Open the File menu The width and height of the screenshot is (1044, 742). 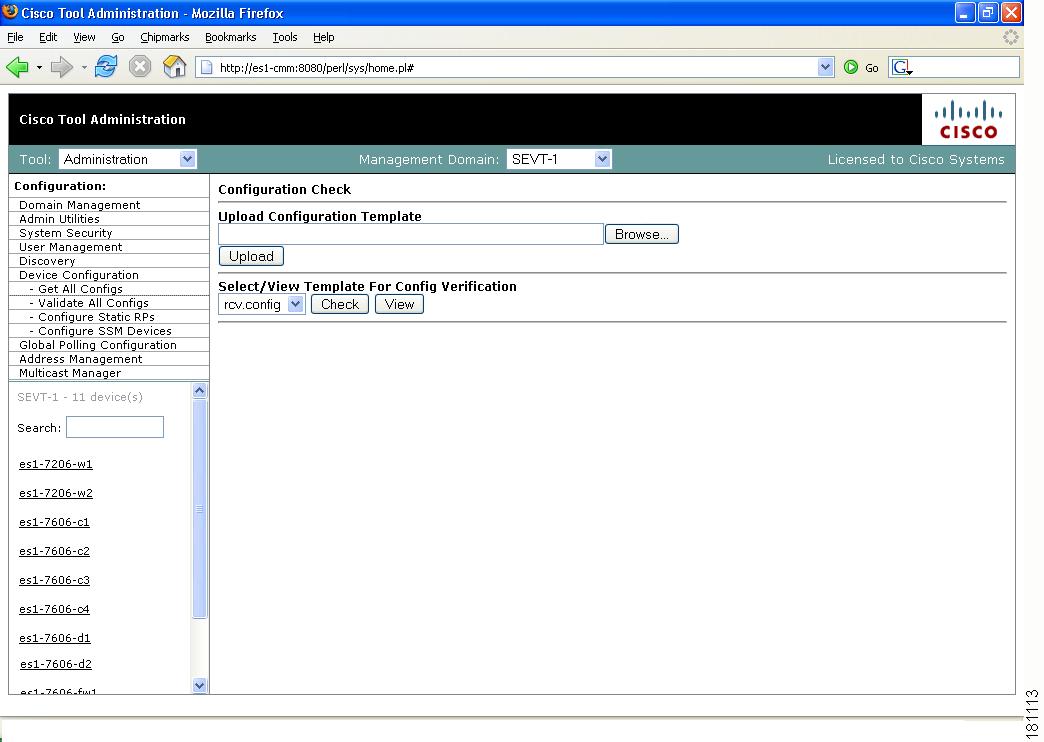[x=15, y=37]
